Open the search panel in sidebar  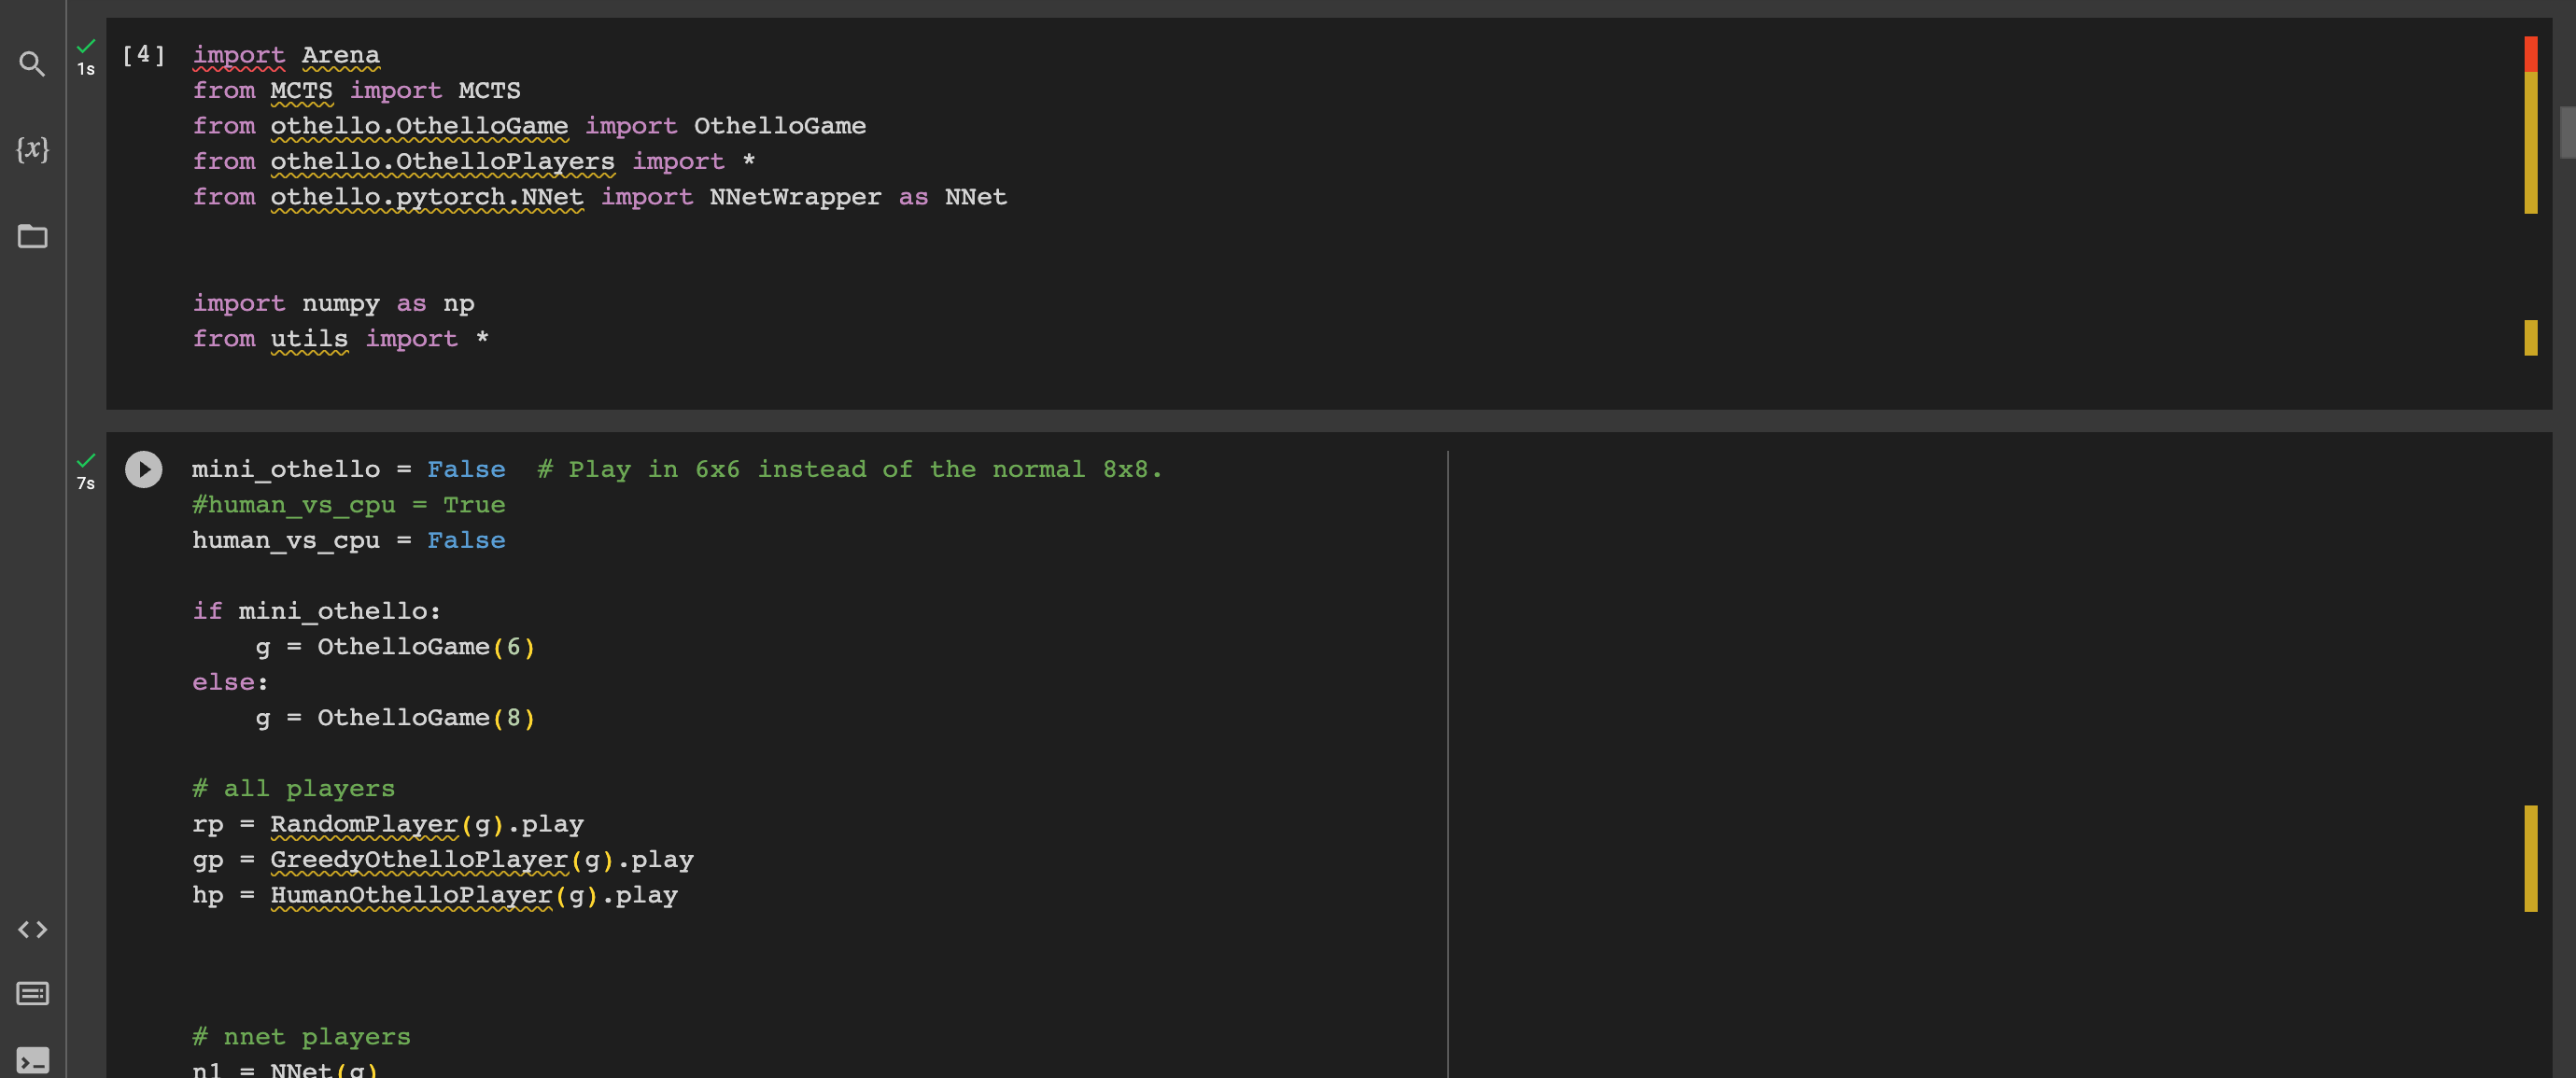click(x=32, y=64)
